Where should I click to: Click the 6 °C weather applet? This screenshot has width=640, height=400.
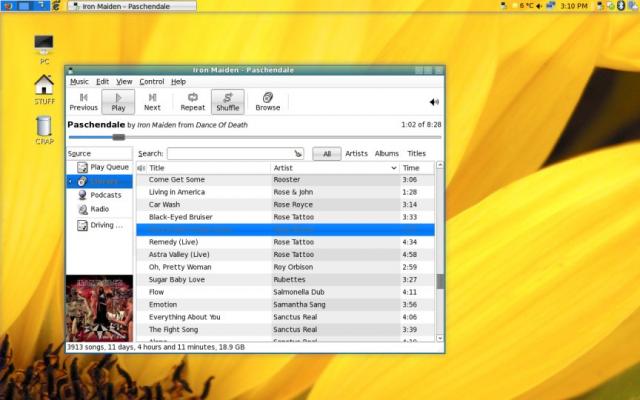pyautogui.click(x=522, y=6)
